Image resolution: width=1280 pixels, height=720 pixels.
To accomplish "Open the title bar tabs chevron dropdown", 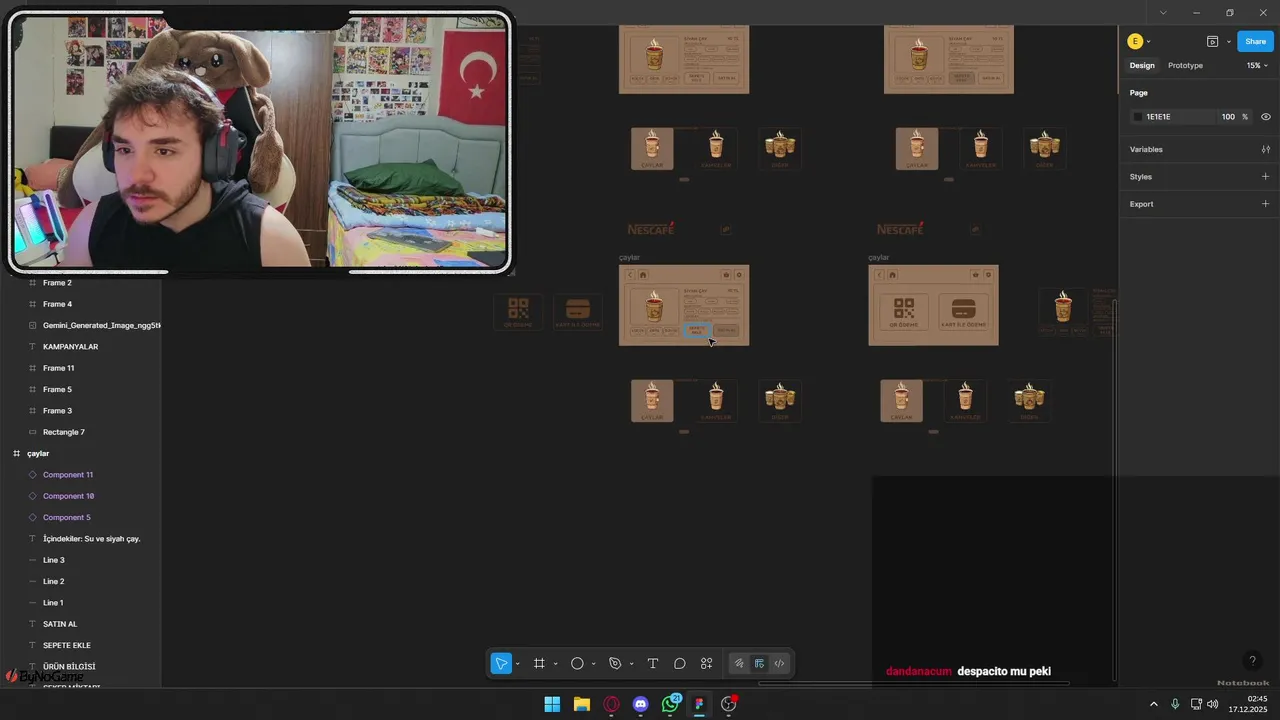I will (1163, 13).
